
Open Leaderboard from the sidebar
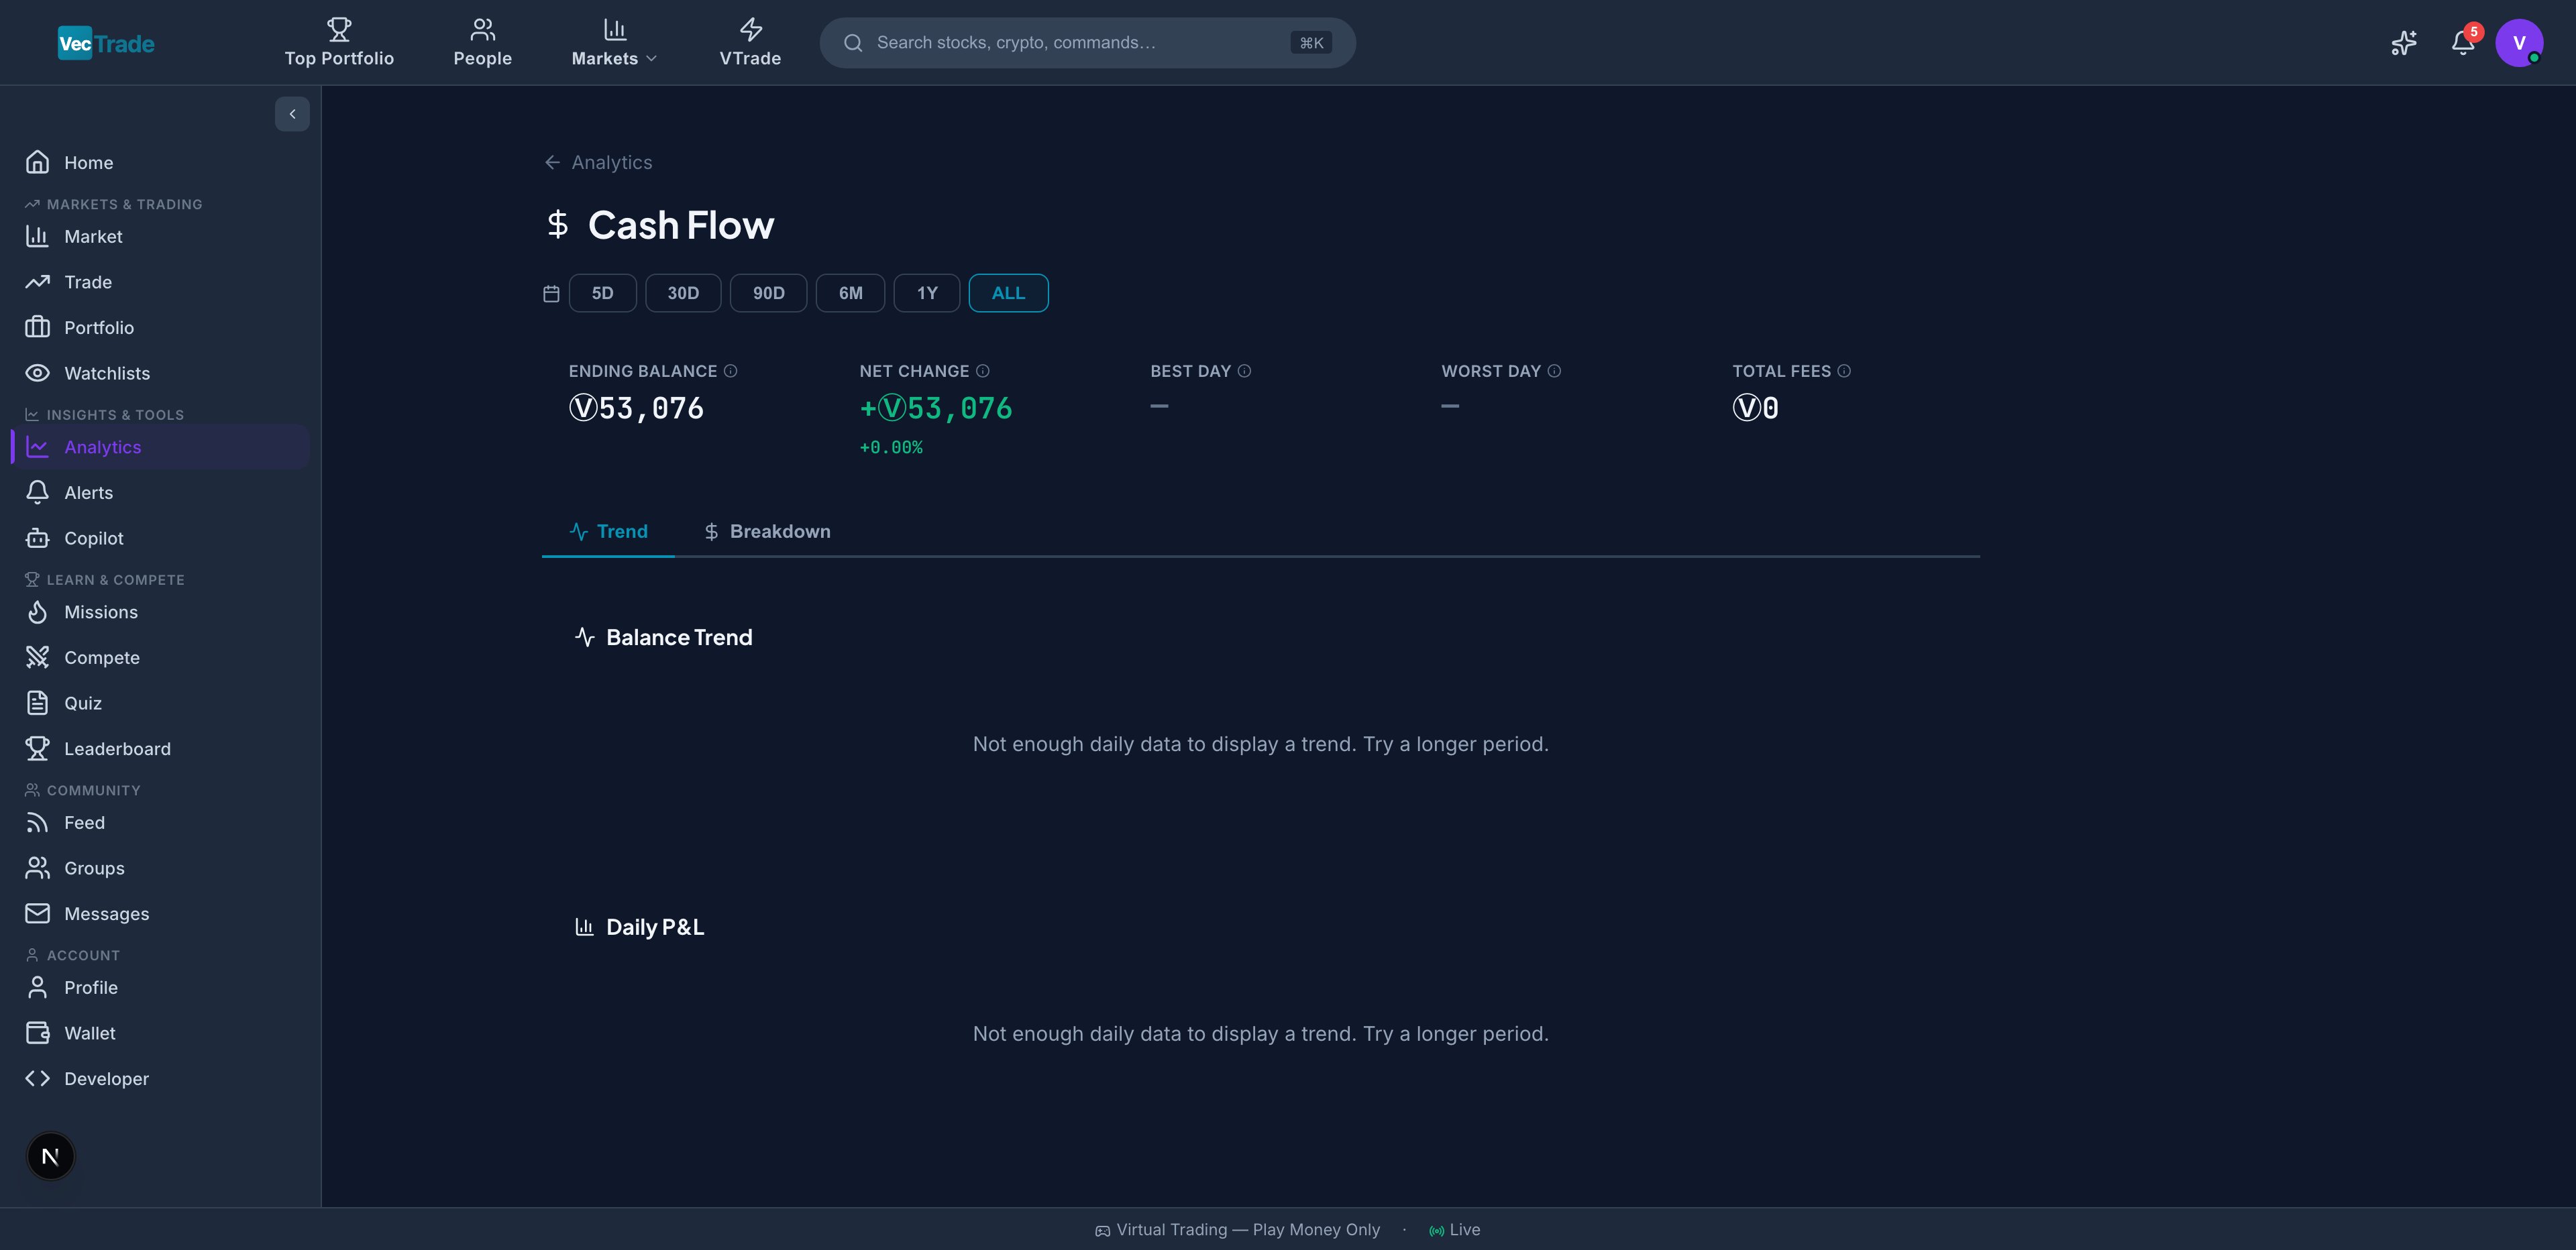point(160,749)
